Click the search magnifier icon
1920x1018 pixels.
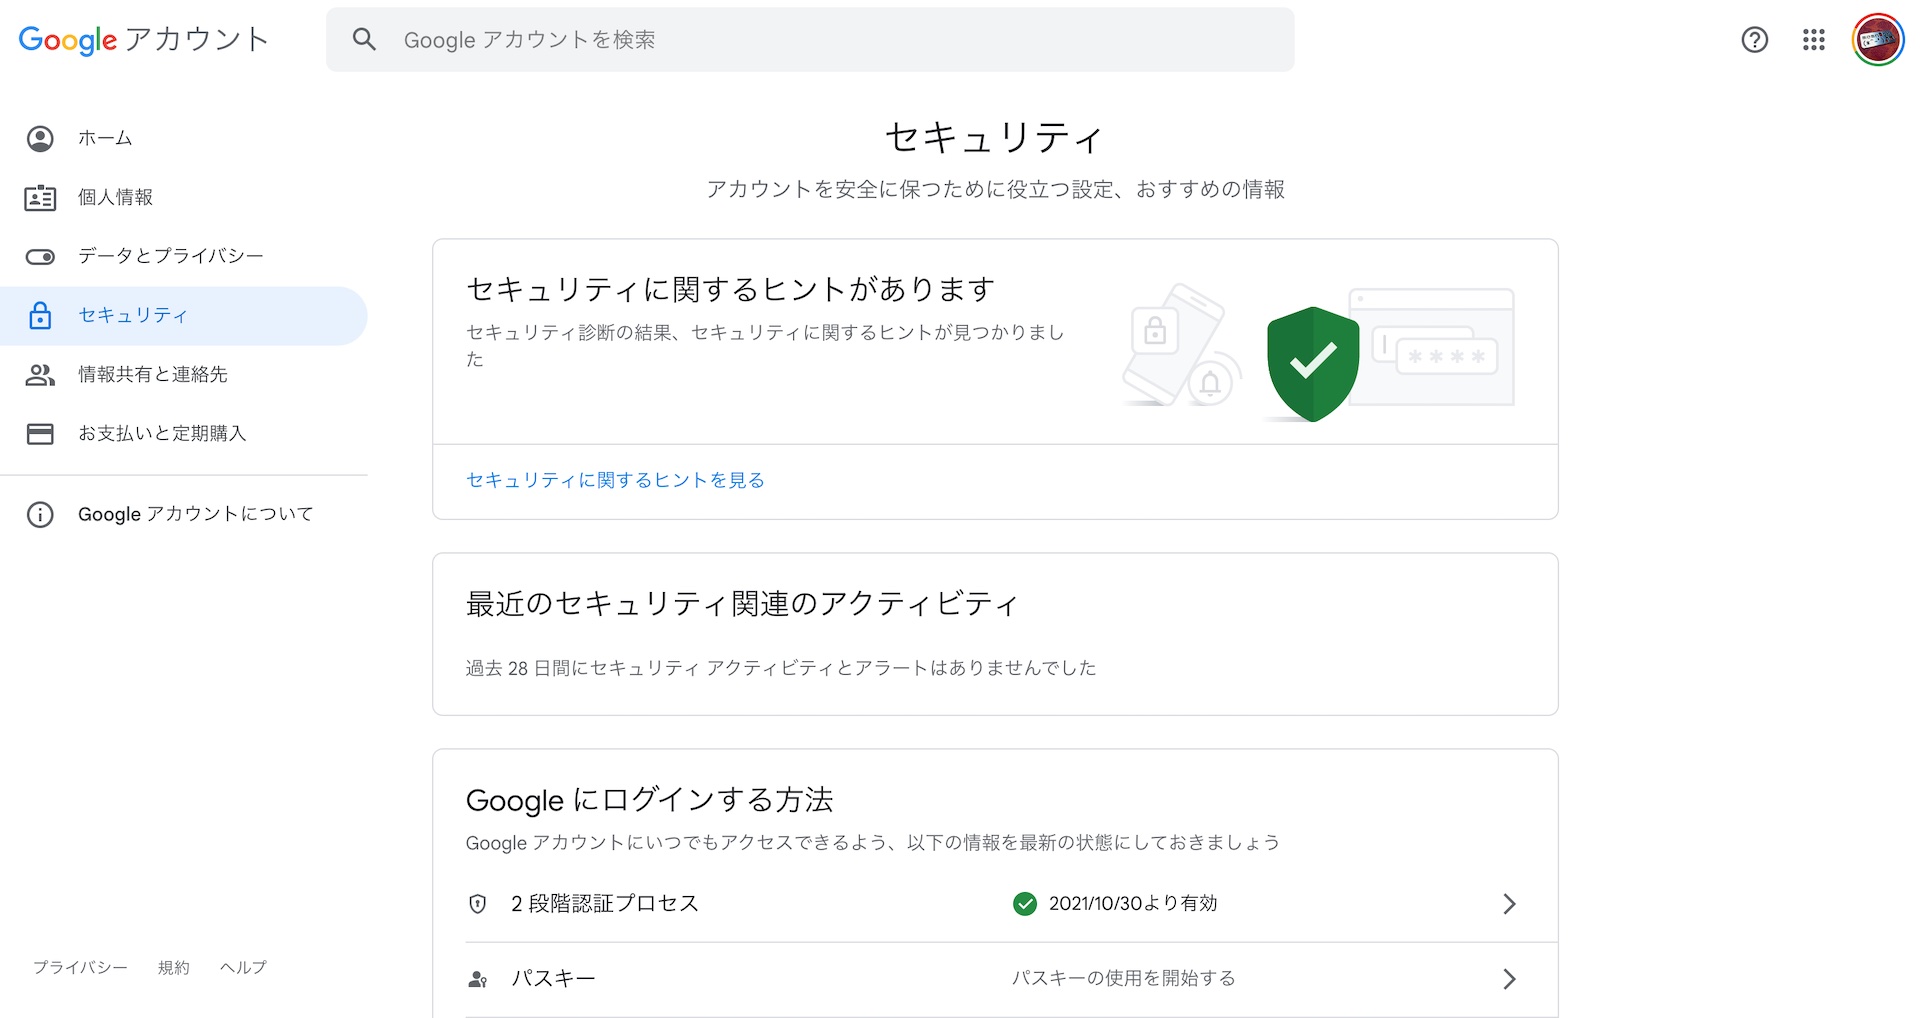click(364, 40)
